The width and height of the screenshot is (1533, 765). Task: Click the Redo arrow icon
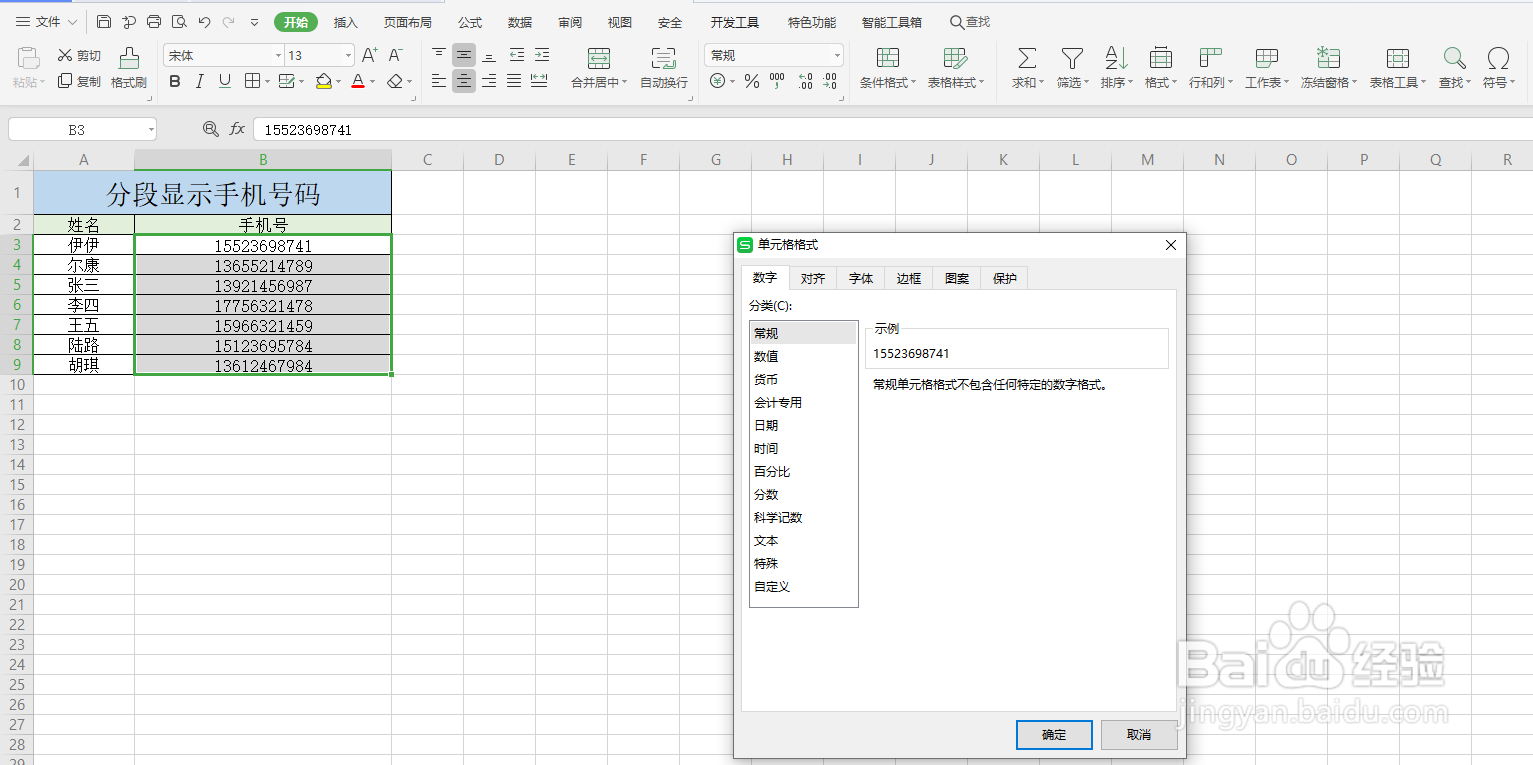228,22
